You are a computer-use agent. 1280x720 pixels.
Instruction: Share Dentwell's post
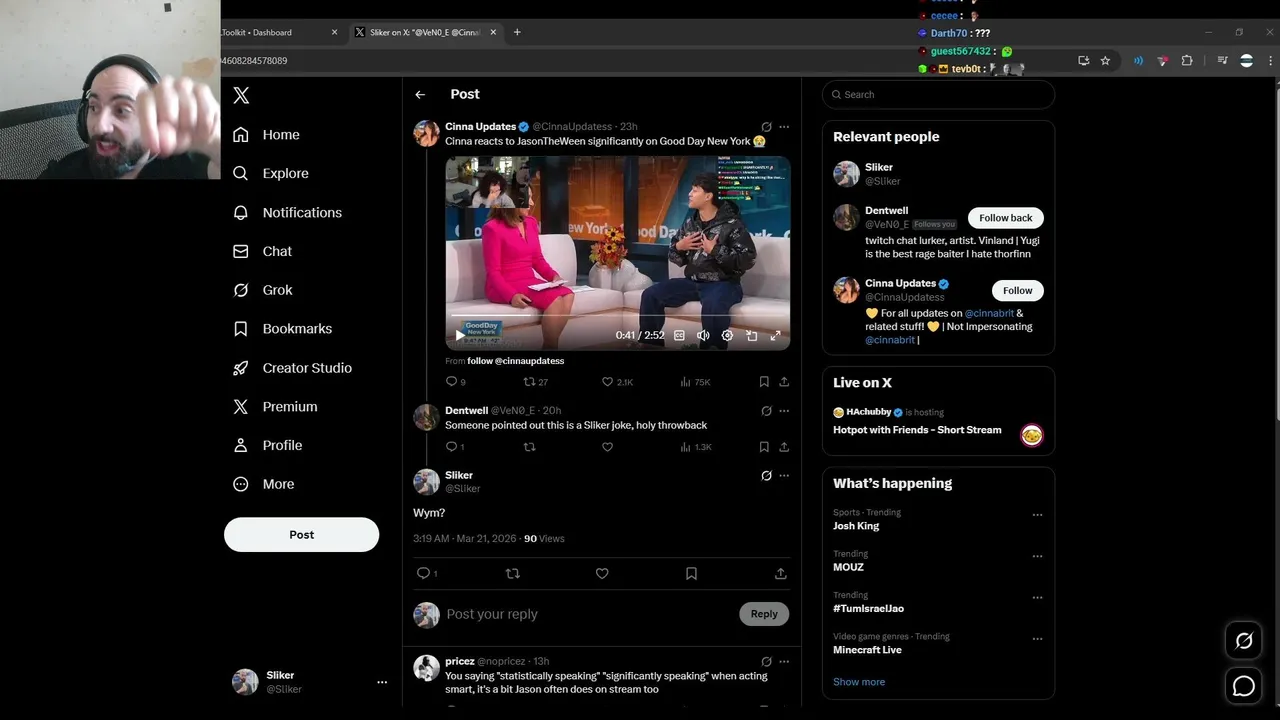(784, 447)
